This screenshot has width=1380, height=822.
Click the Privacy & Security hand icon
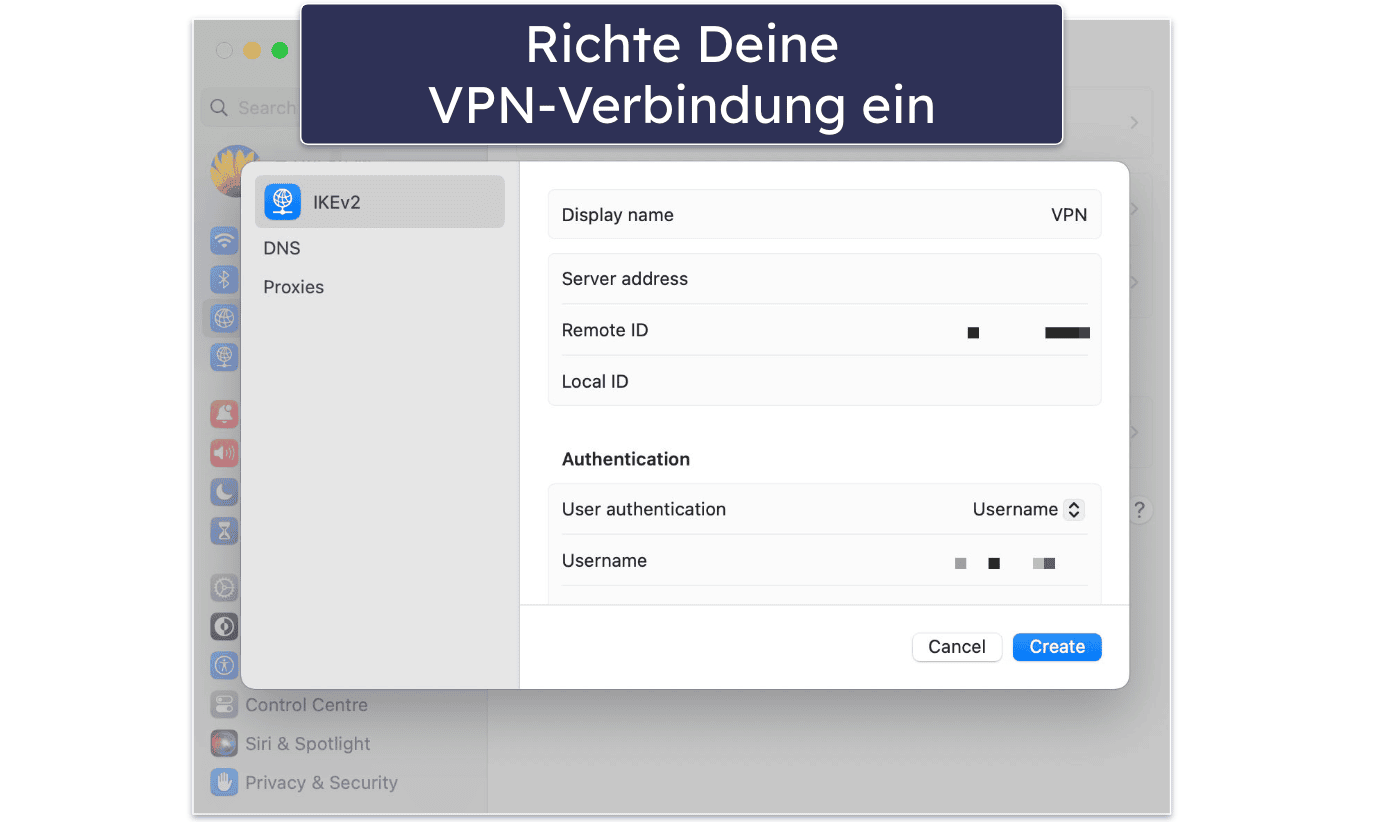tap(224, 783)
